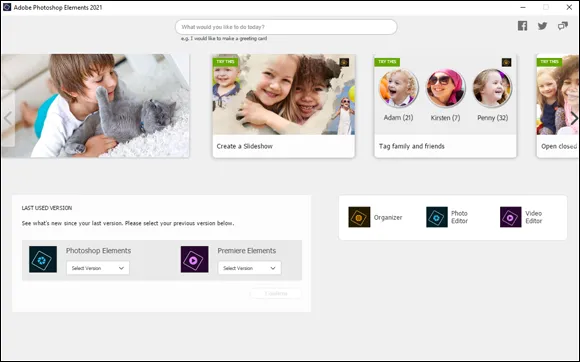Launch the Video Editor icon
Viewport: 580px width, 362px height.
510,217
